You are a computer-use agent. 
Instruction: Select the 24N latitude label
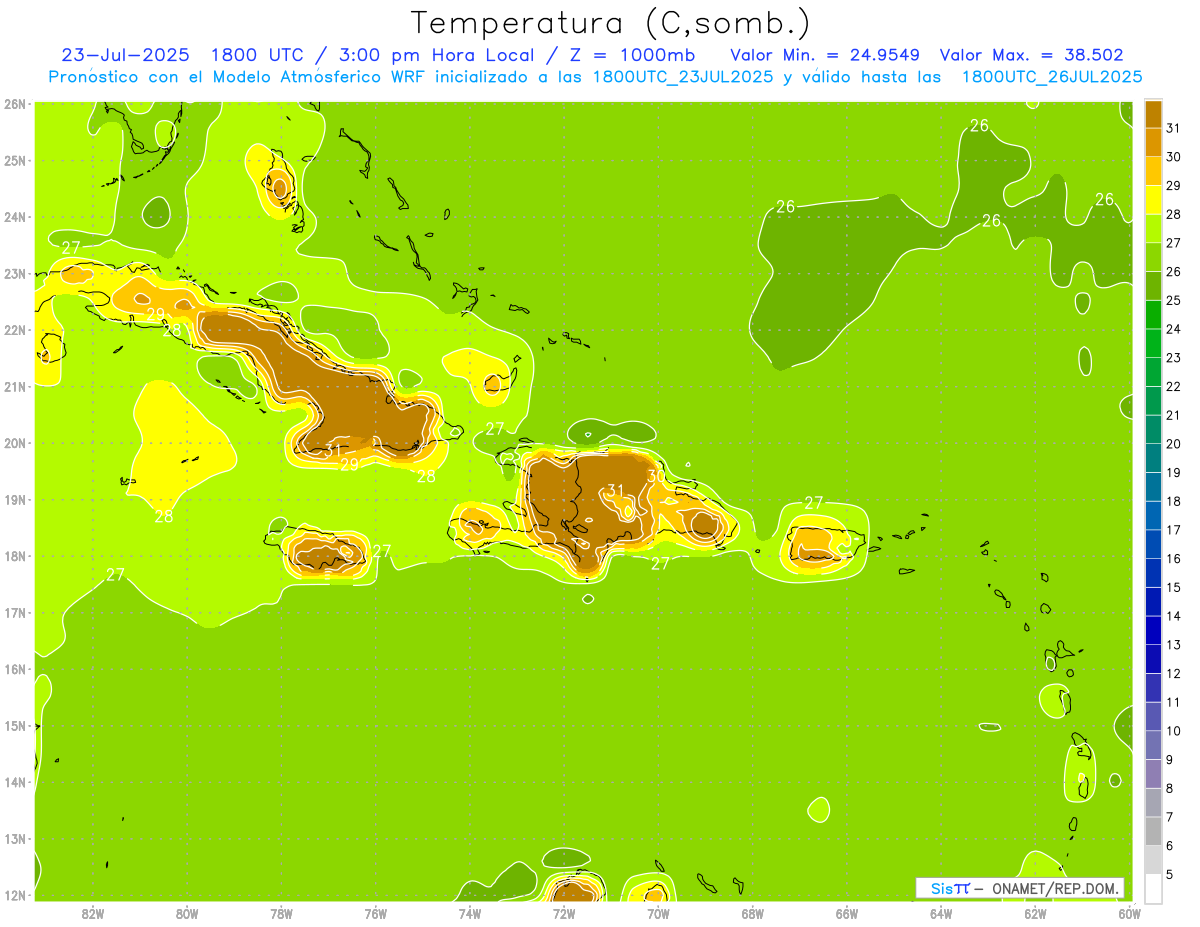point(15,217)
